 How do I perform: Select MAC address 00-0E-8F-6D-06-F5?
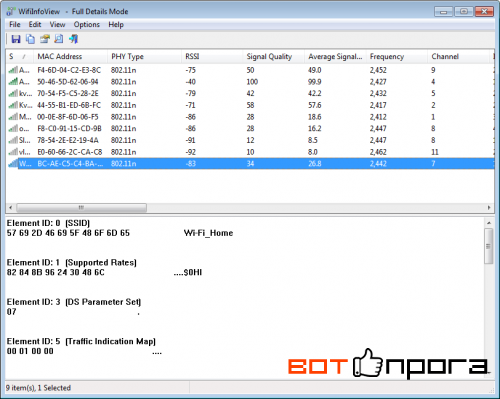(x=68, y=117)
